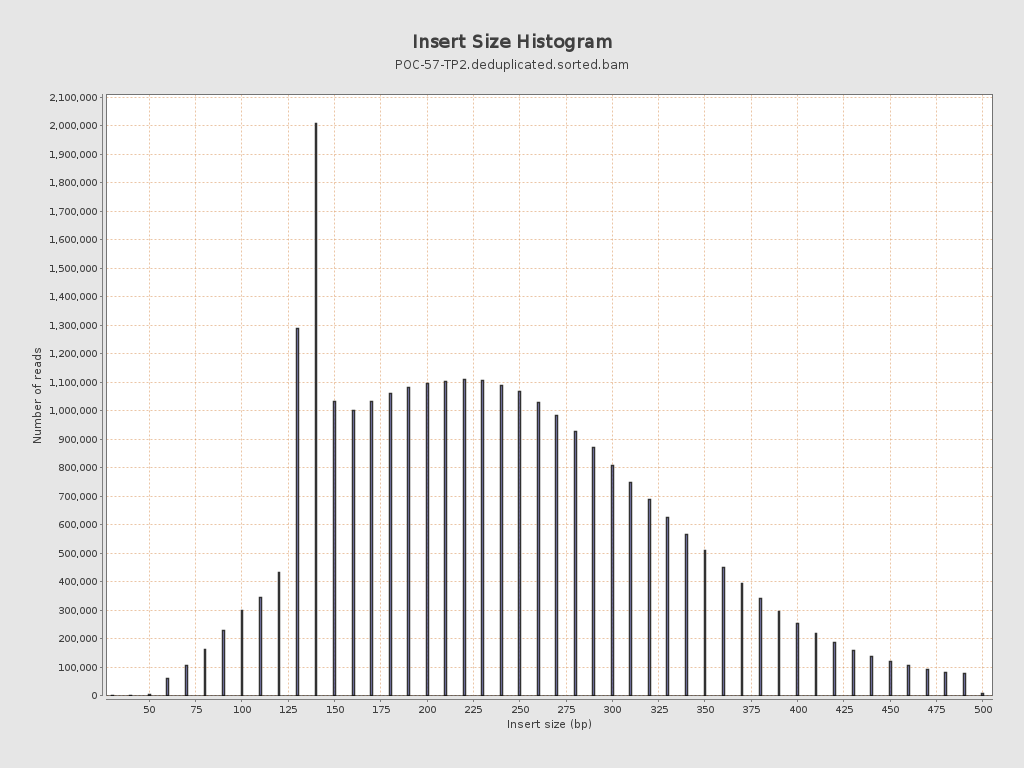The width and height of the screenshot is (1024, 768).
Task: Click the y-axis tick label 1,700,000
Action: pos(74,211)
